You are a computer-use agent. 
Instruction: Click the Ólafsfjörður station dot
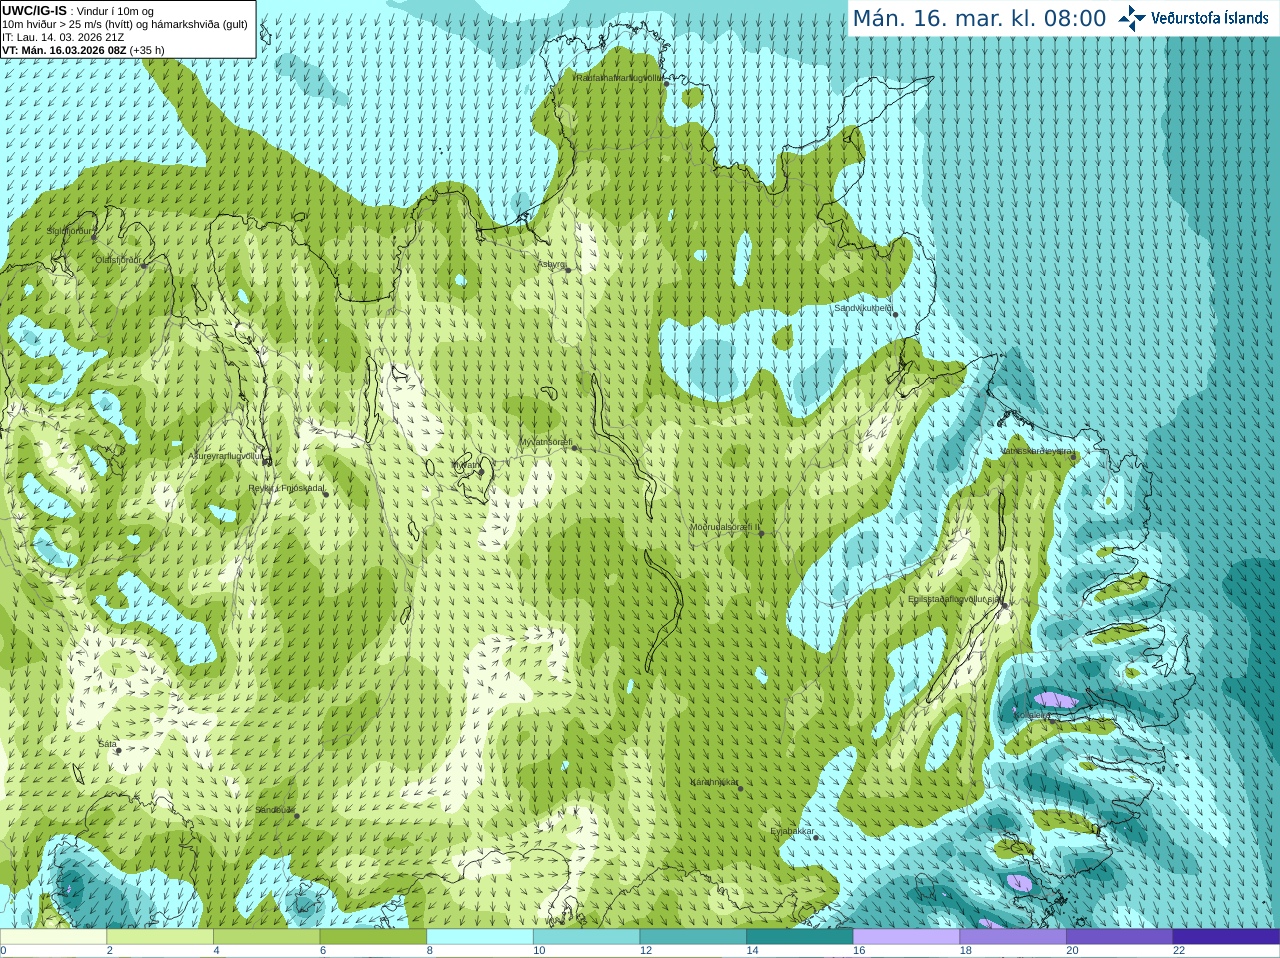143,265
